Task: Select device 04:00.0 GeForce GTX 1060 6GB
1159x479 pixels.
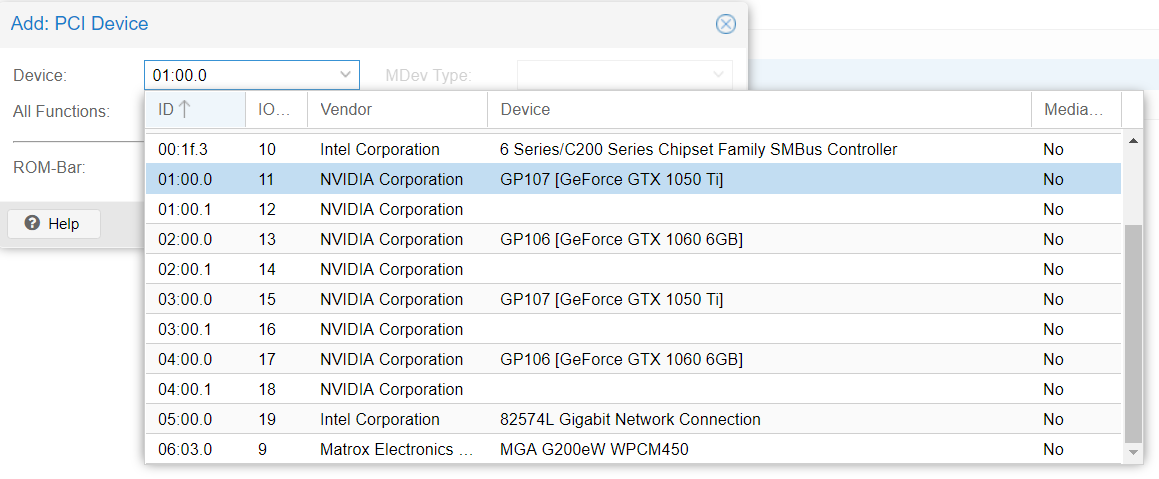Action: (633, 359)
